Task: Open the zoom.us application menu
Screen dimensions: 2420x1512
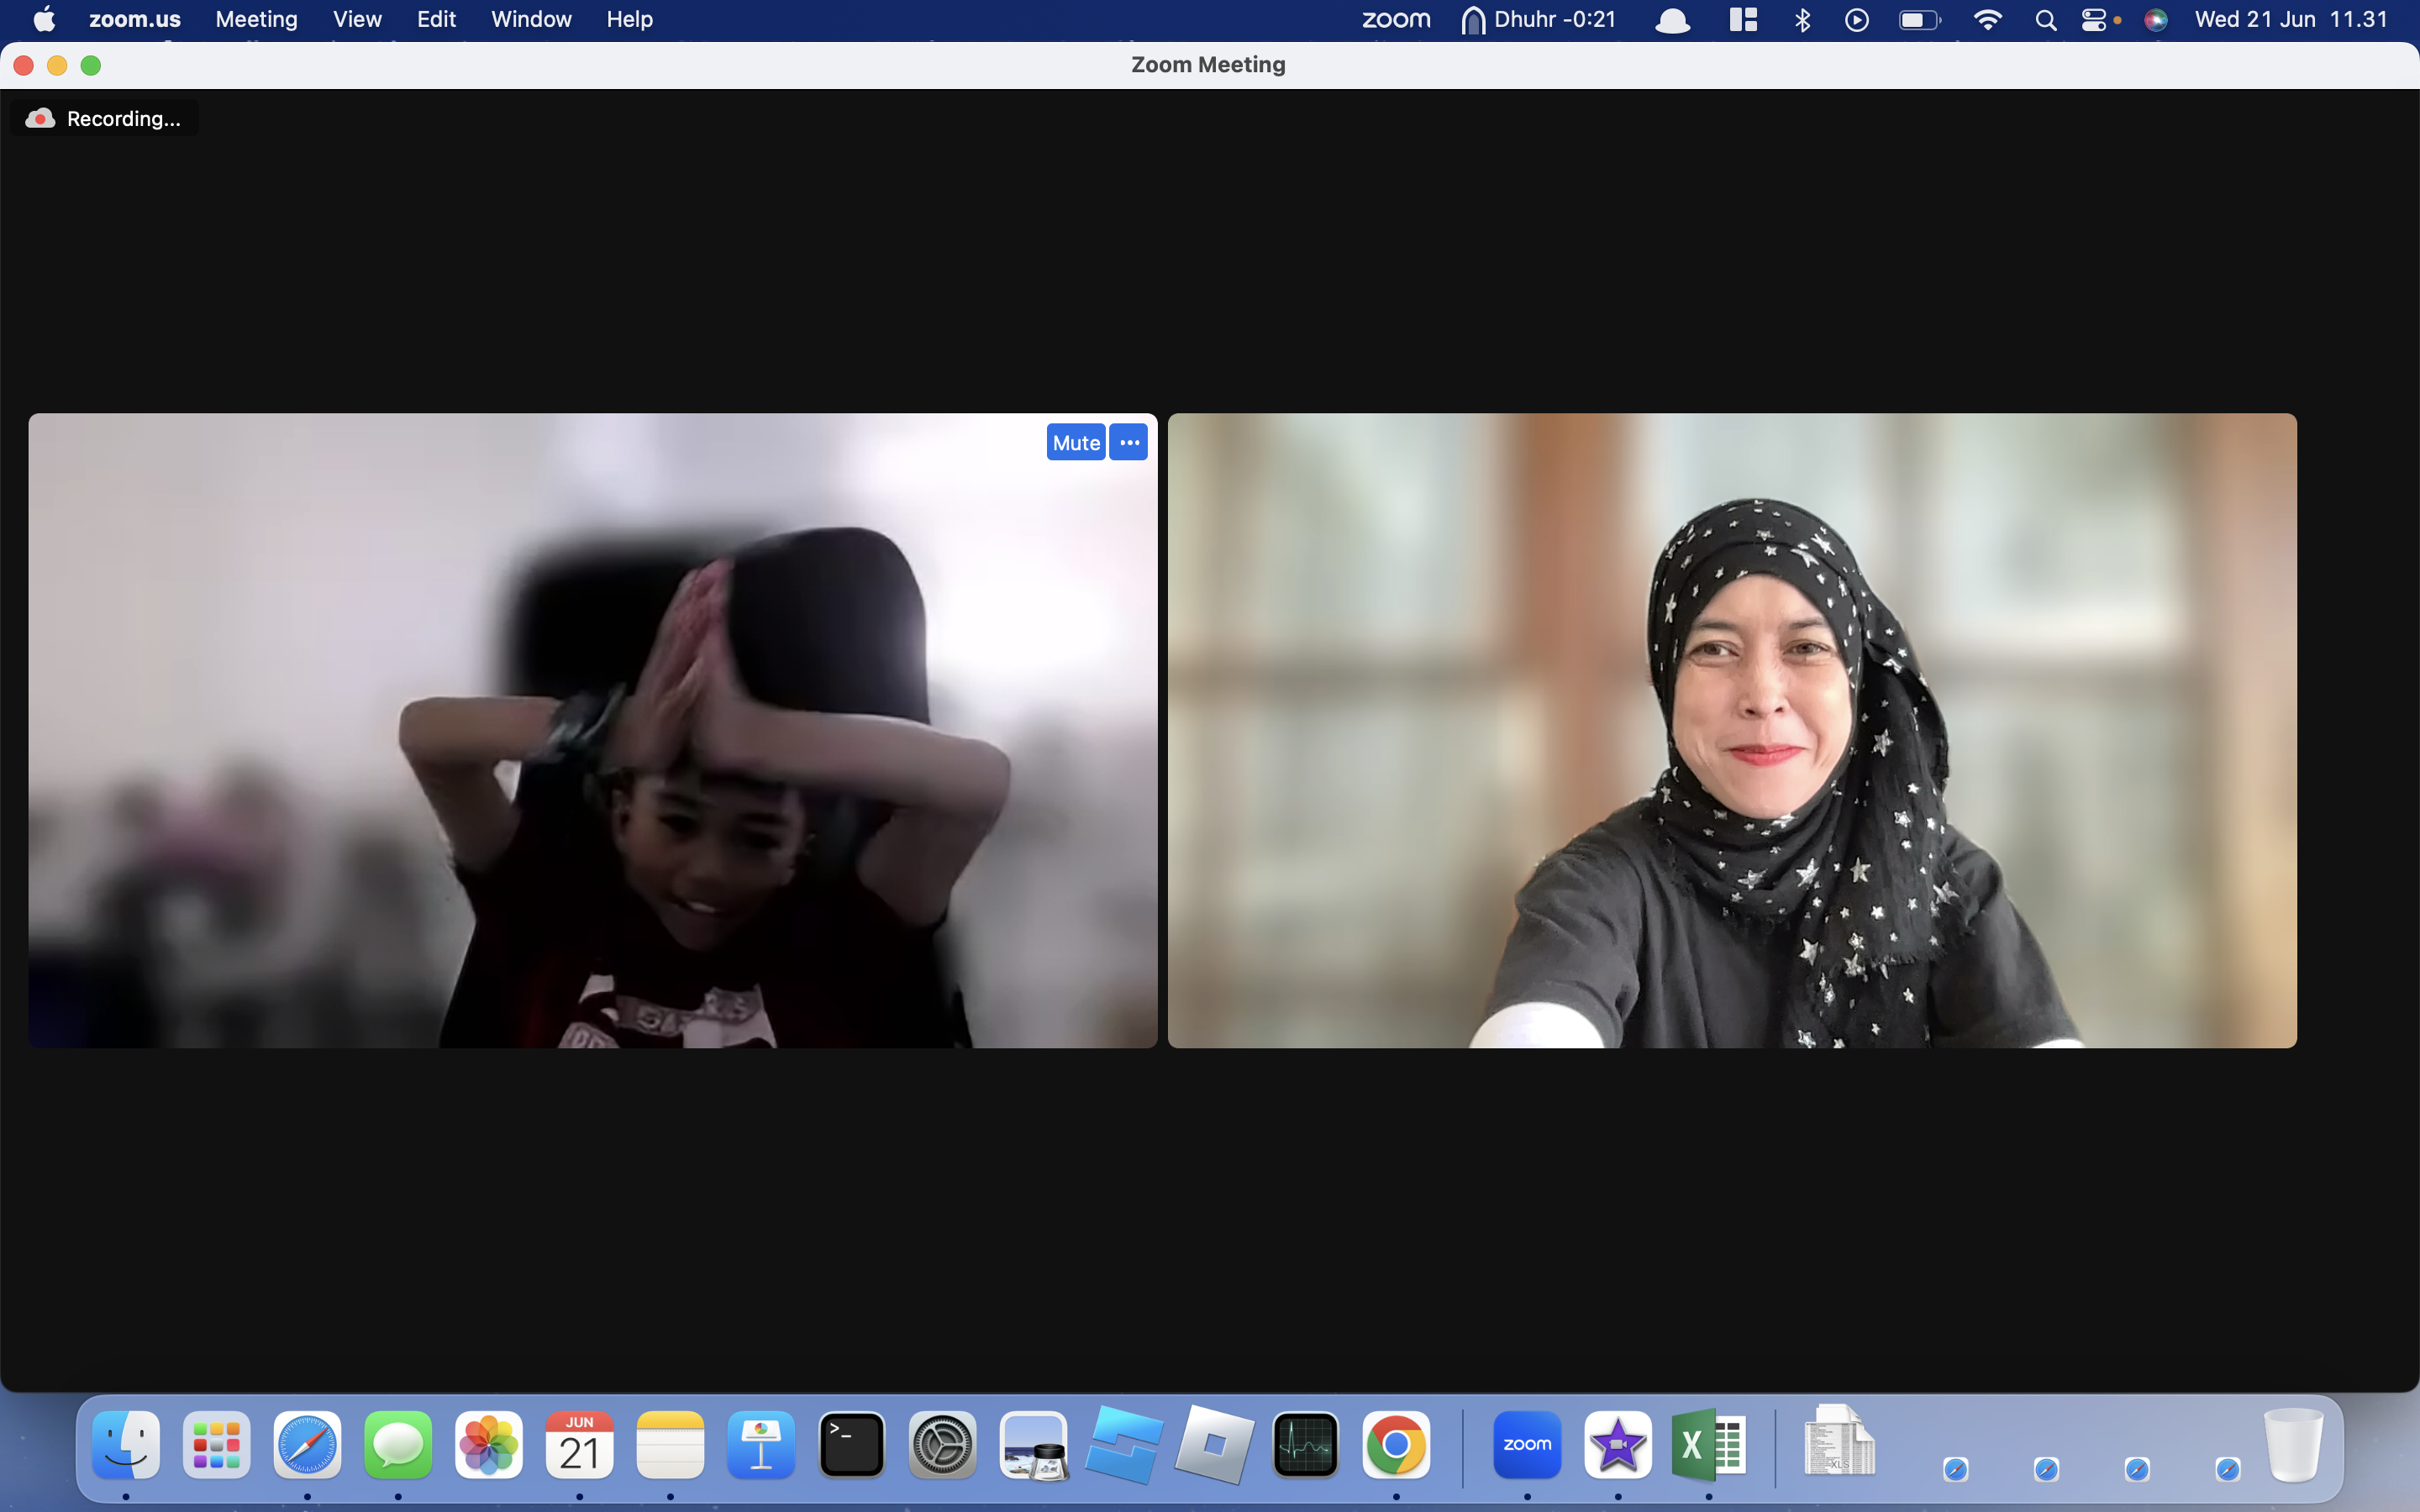Action: [134, 19]
